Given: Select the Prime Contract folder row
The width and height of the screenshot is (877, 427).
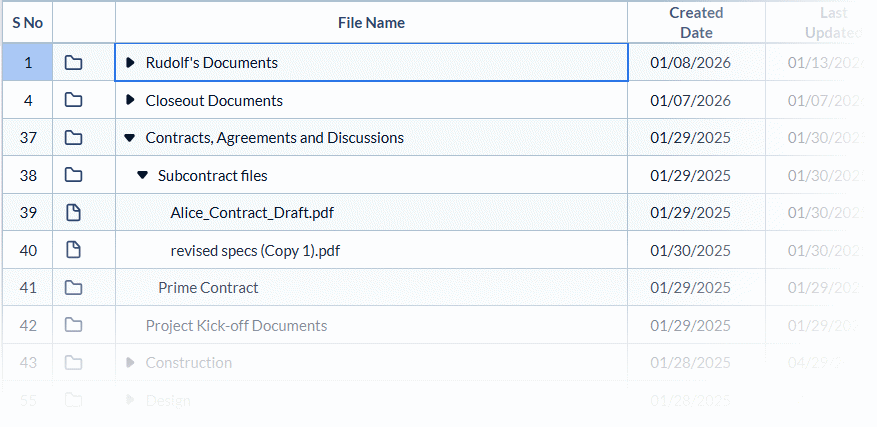Looking at the screenshot, I should click(208, 288).
